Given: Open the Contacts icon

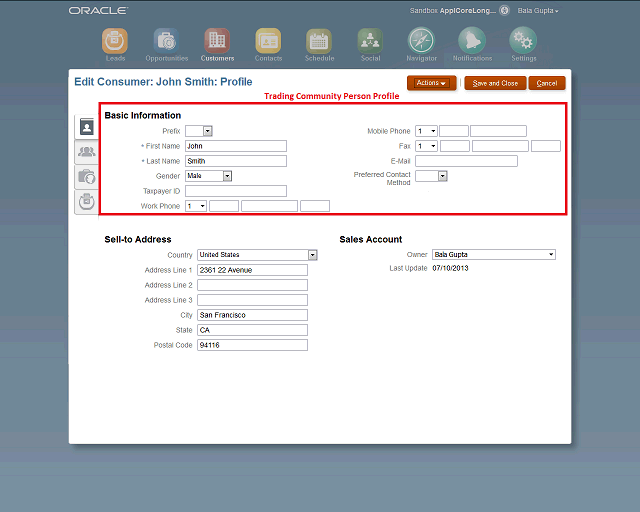Looking at the screenshot, I should (268, 41).
